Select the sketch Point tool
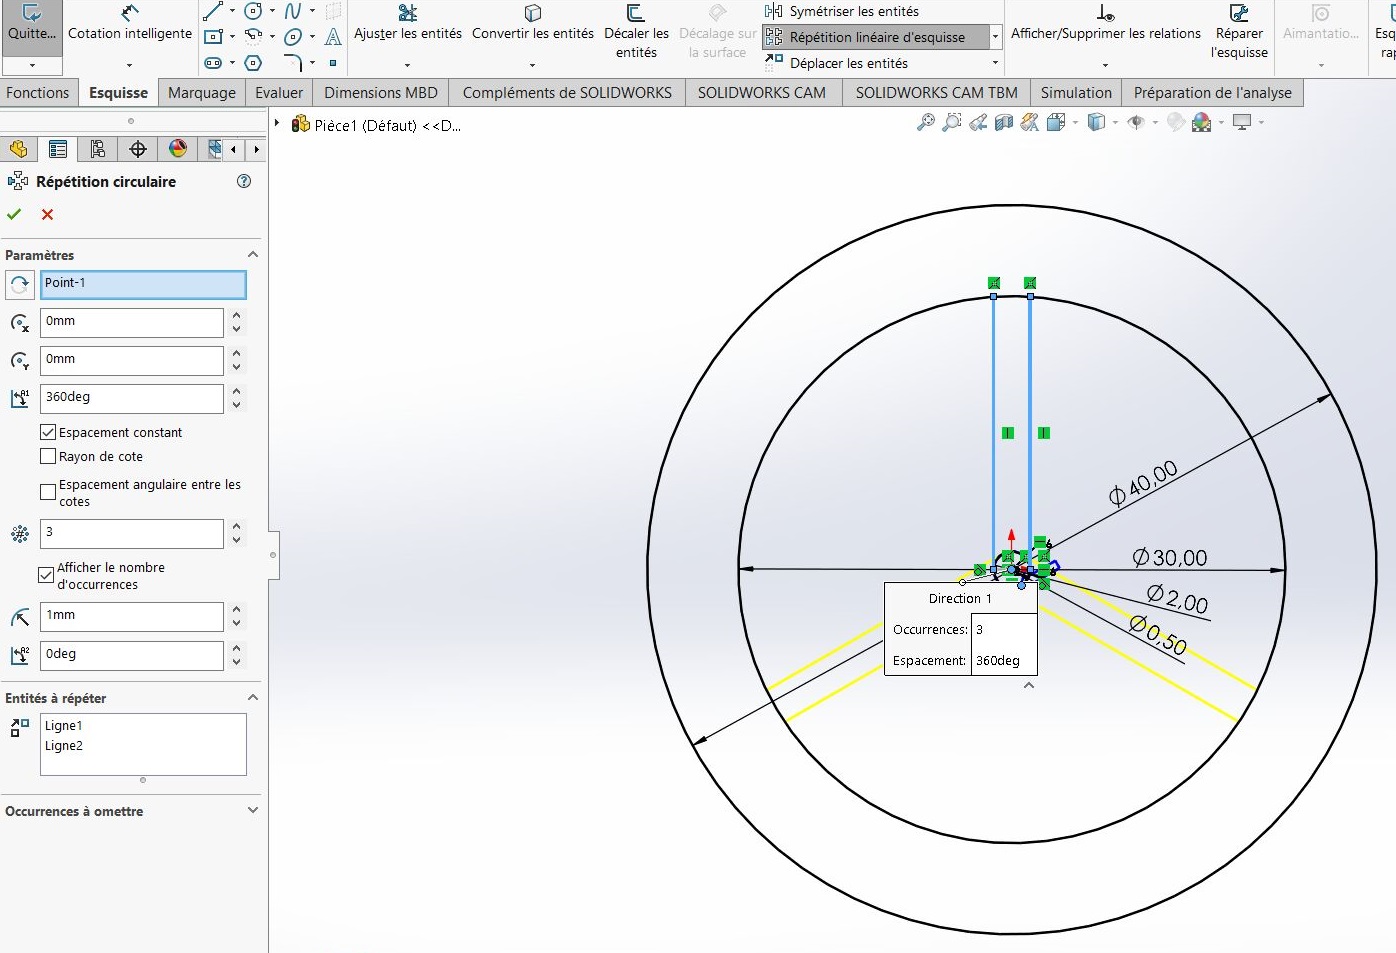This screenshot has width=1396, height=953. [333, 63]
